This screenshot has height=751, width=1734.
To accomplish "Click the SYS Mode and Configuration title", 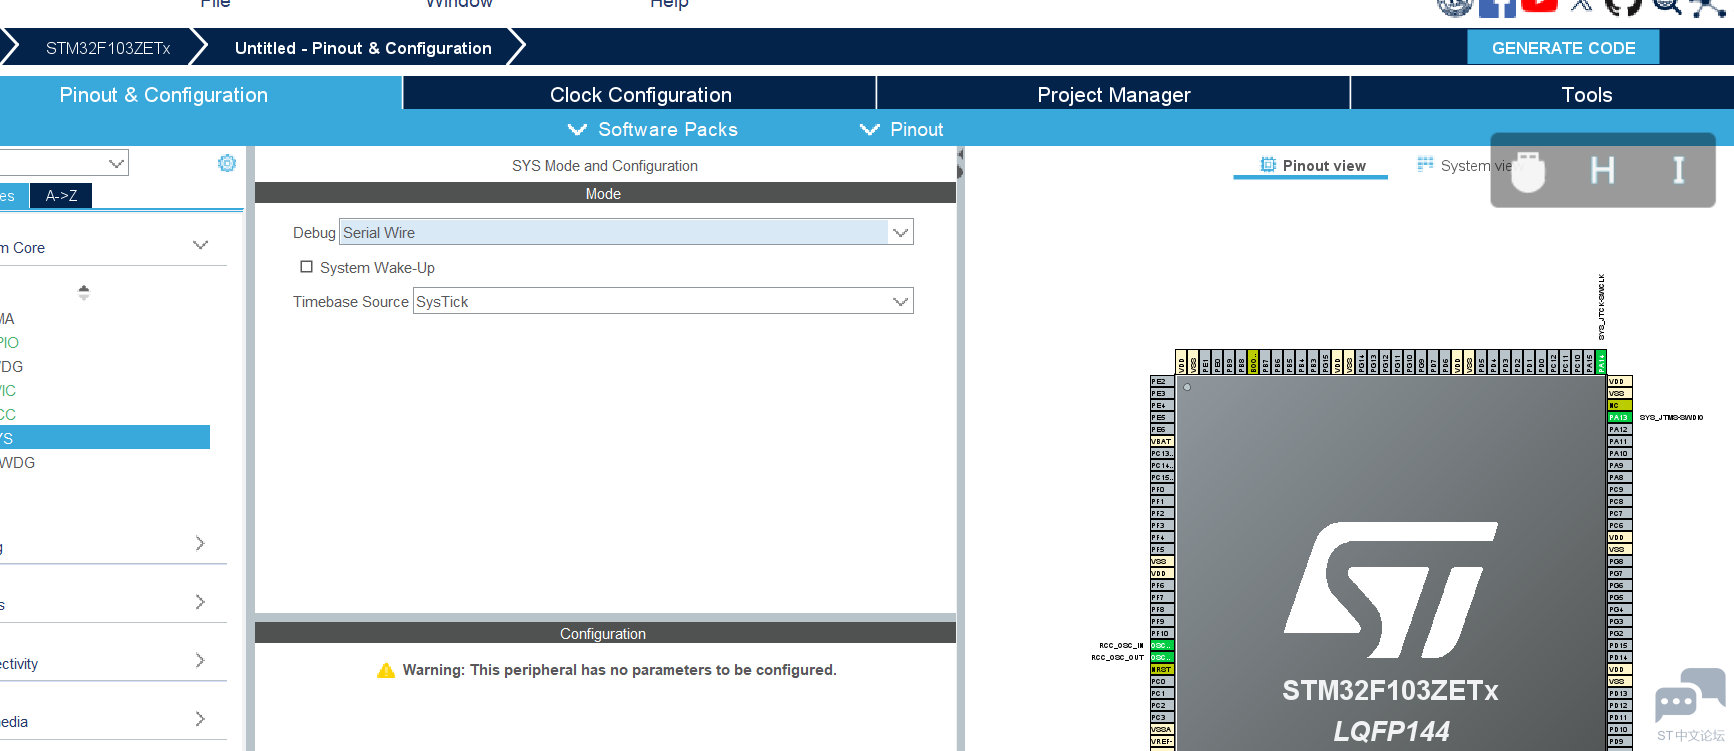I will point(605,166).
